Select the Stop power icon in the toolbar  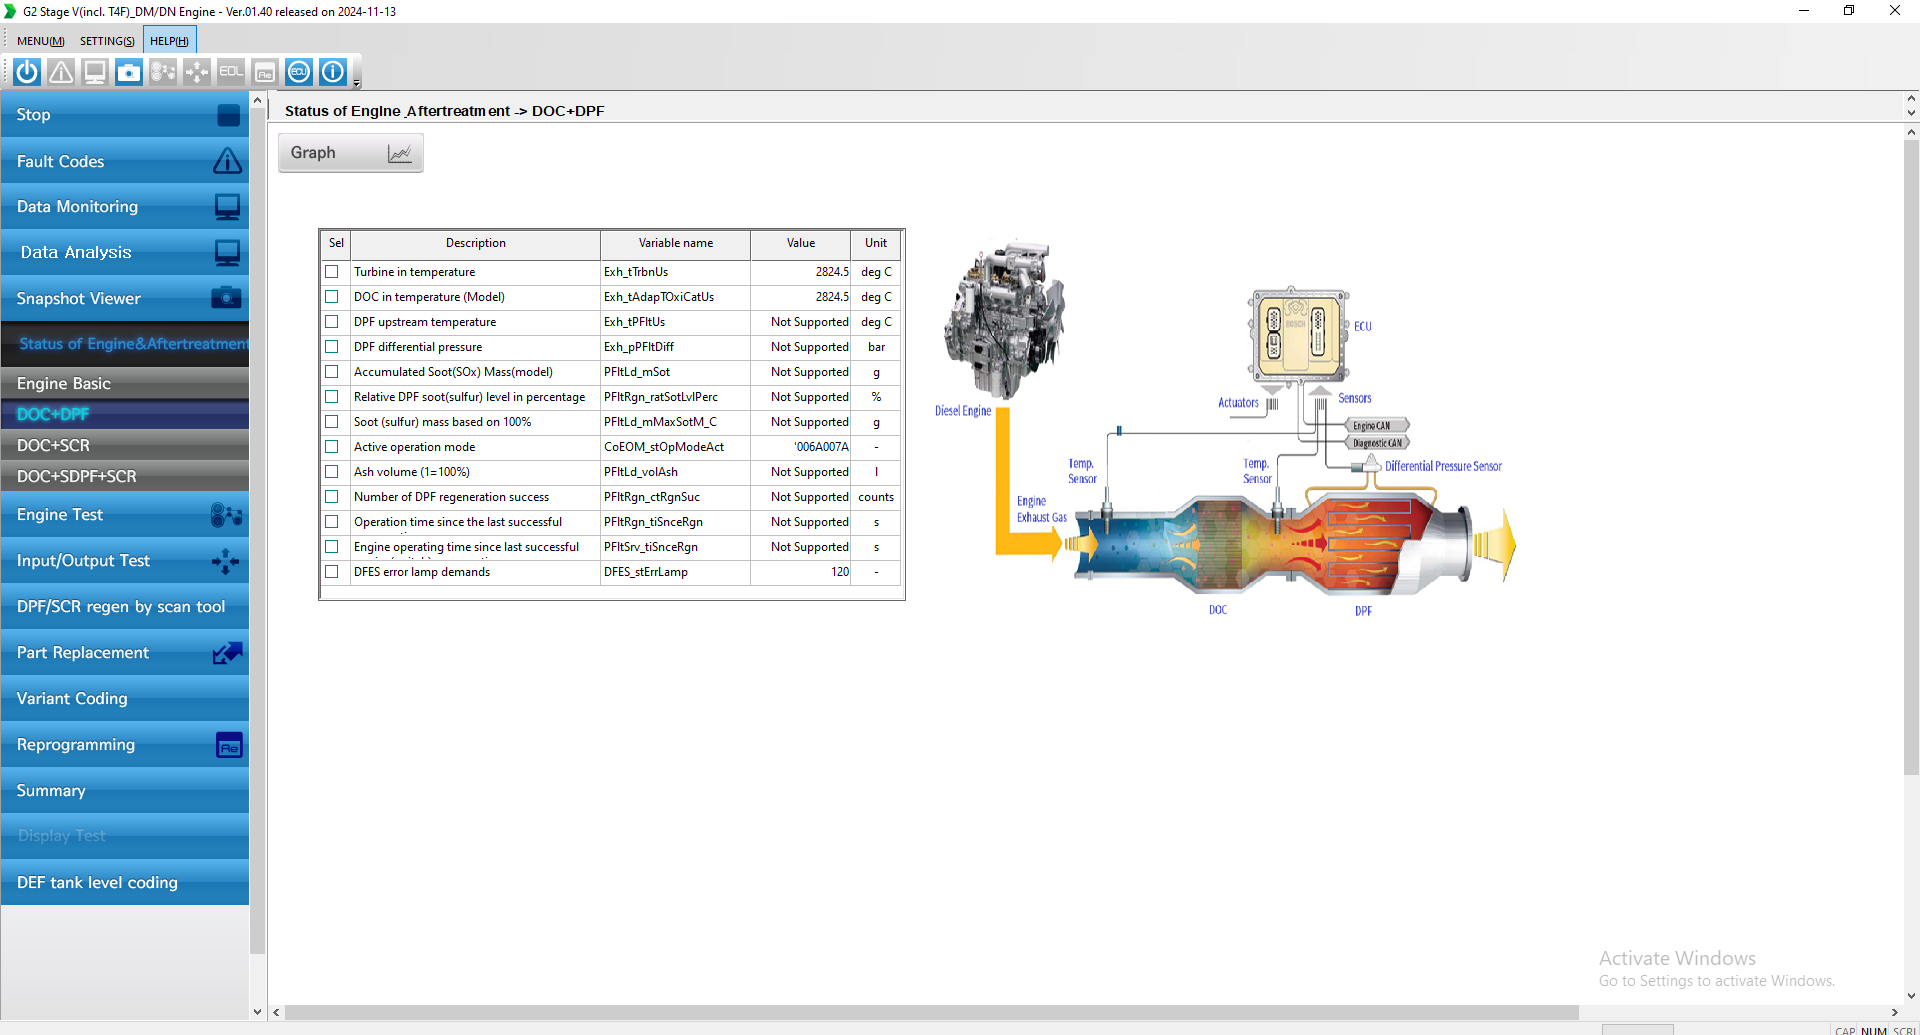[x=26, y=71]
